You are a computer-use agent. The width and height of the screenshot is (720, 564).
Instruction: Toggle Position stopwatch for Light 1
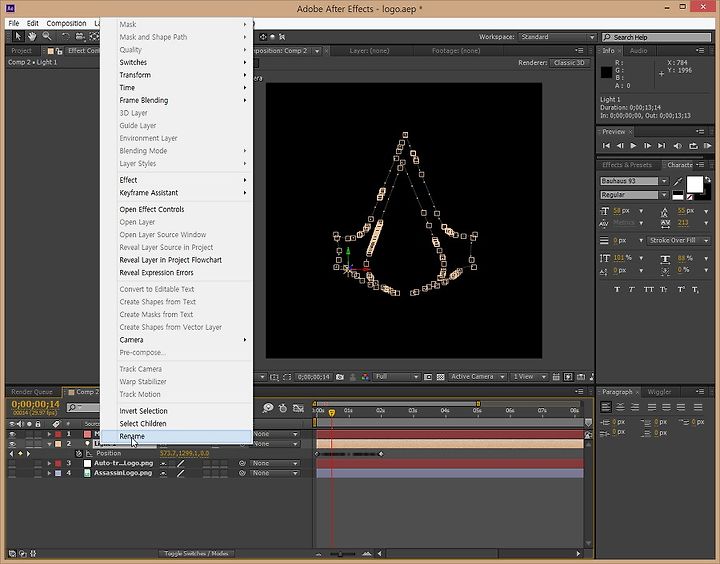click(x=79, y=453)
